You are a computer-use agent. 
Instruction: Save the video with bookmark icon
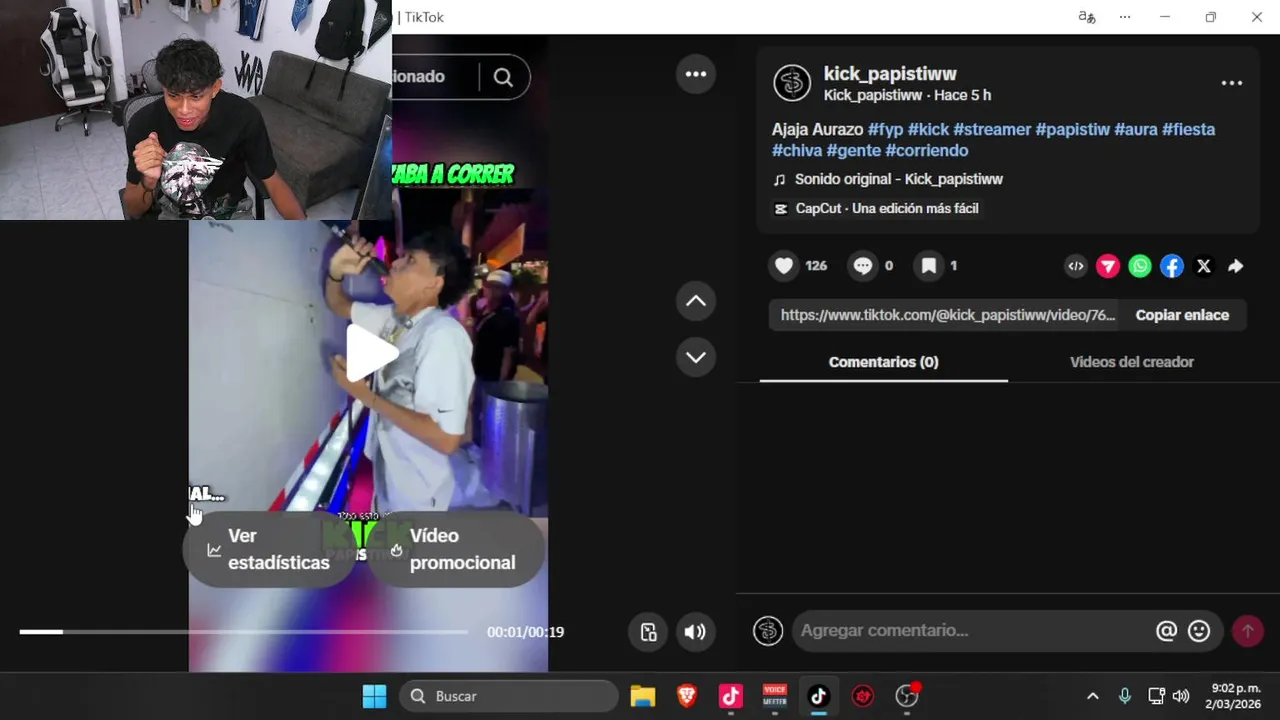tap(929, 265)
